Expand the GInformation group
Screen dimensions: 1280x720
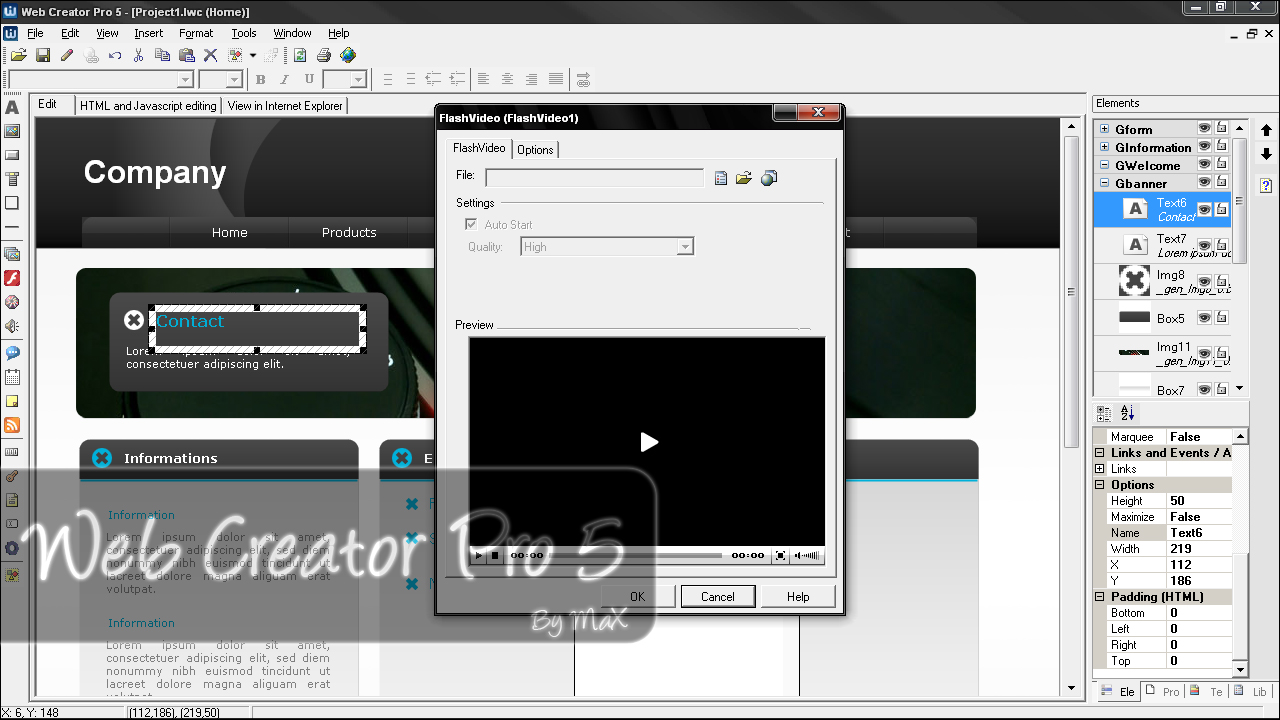point(1105,147)
